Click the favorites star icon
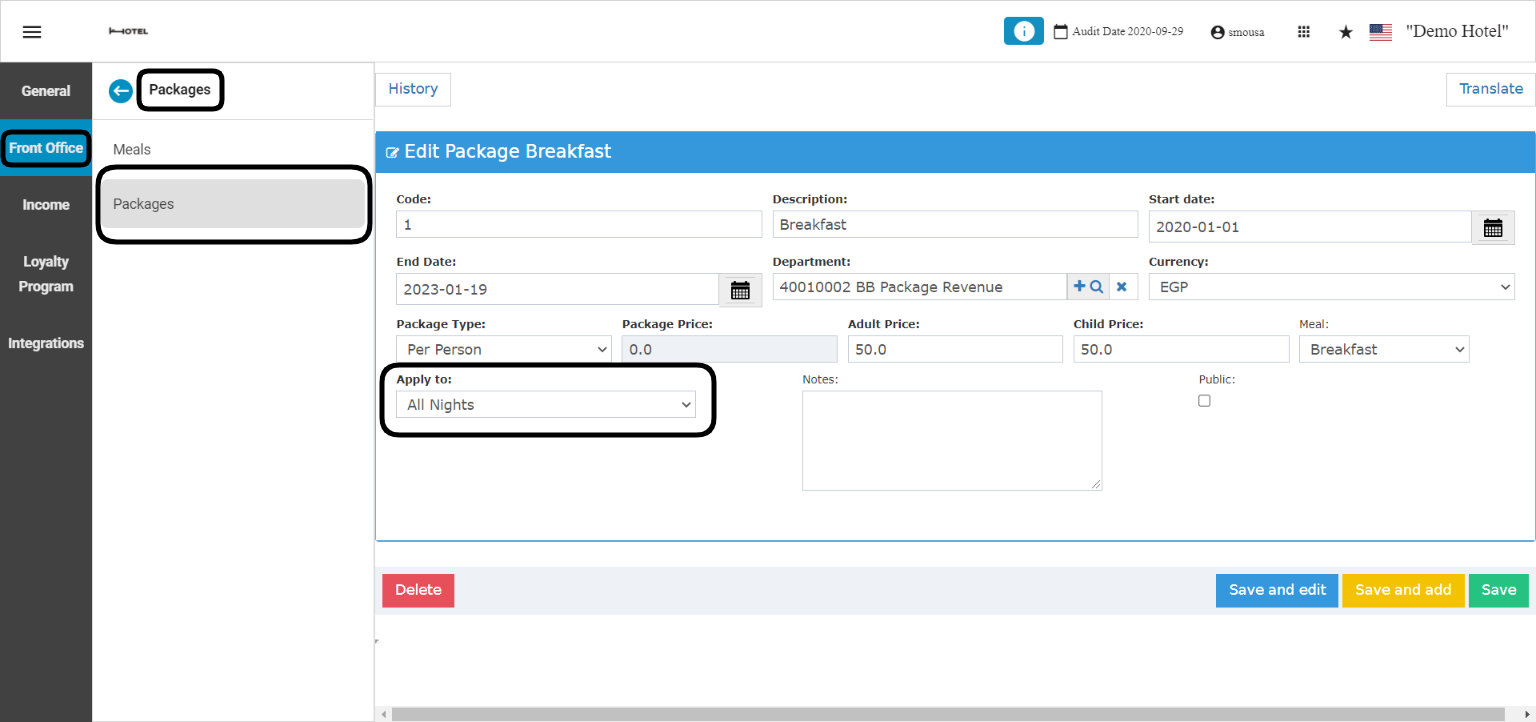 (1346, 32)
